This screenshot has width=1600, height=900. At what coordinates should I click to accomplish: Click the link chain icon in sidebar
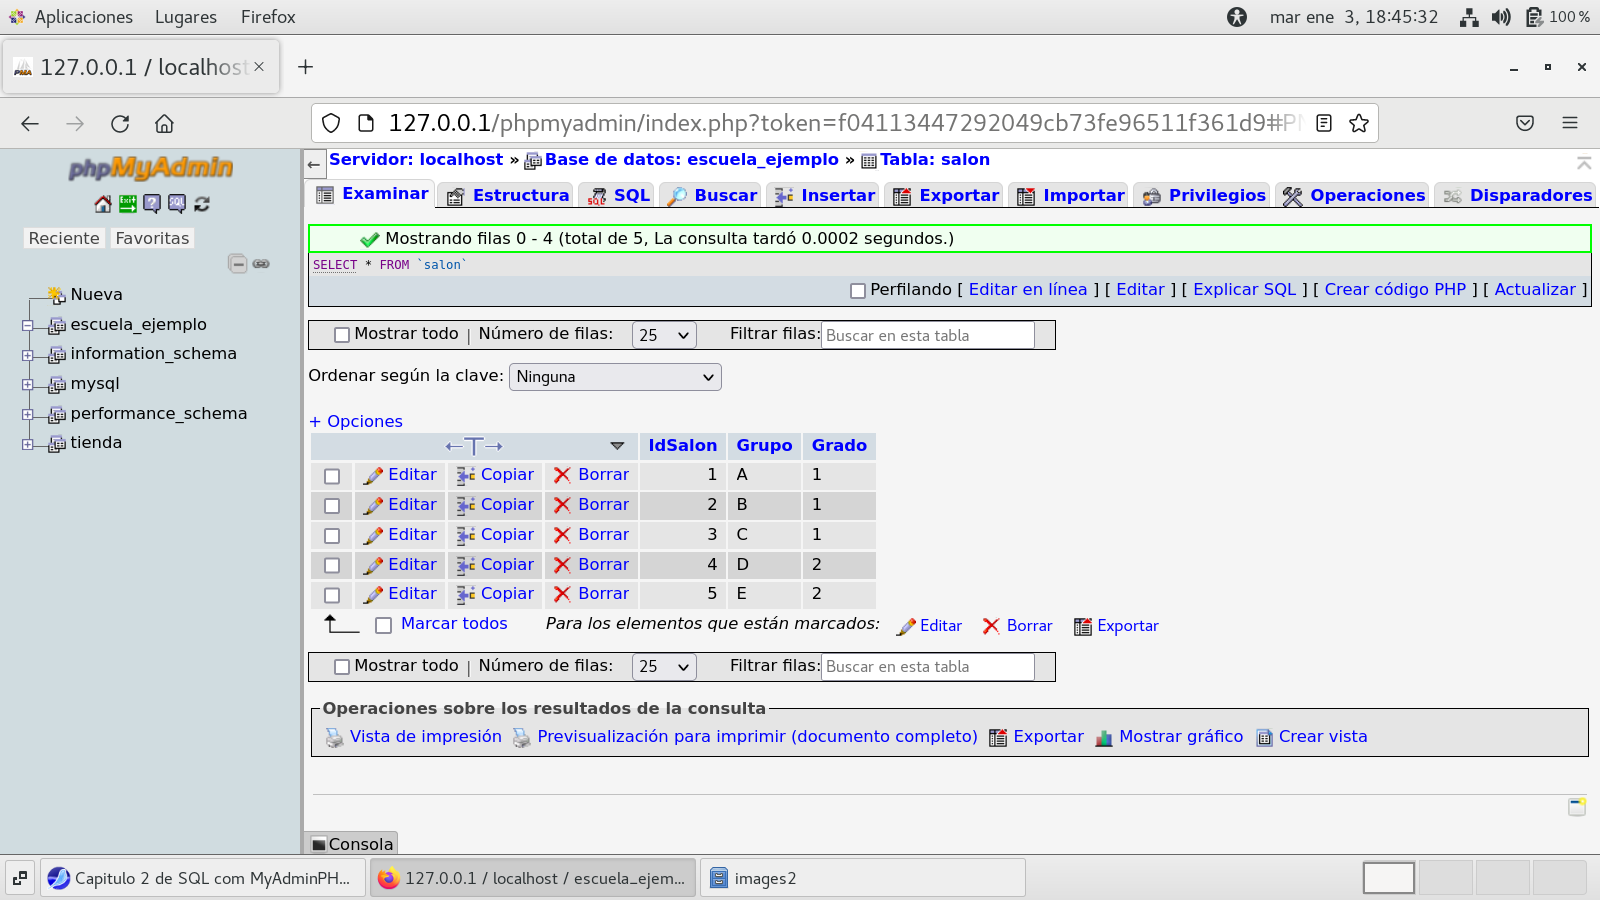coord(261,264)
